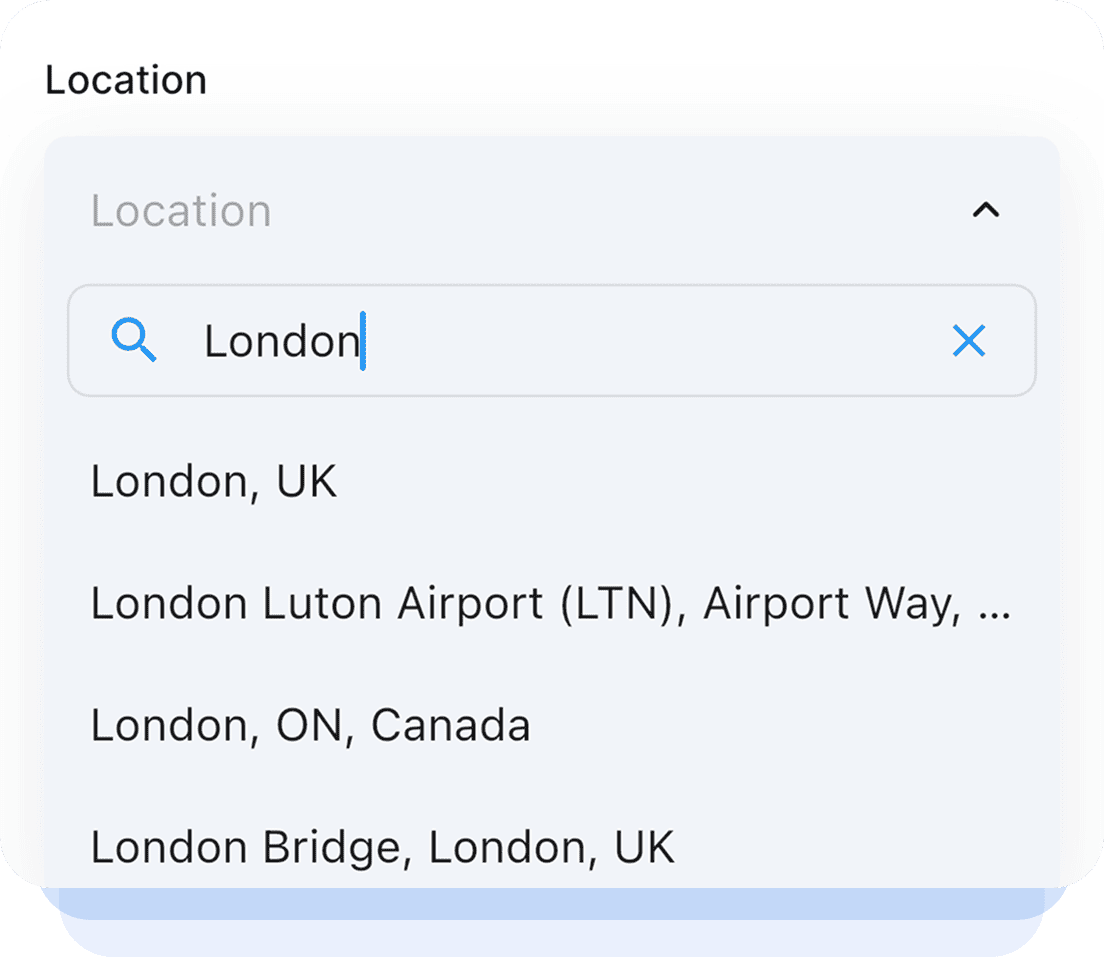Image resolution: width=1104 pixels, height=957 pixels.
Task: Click the truncated ellipsis on the Luton Airport entry
Action: pyautogui.click(x=994, y=606)
